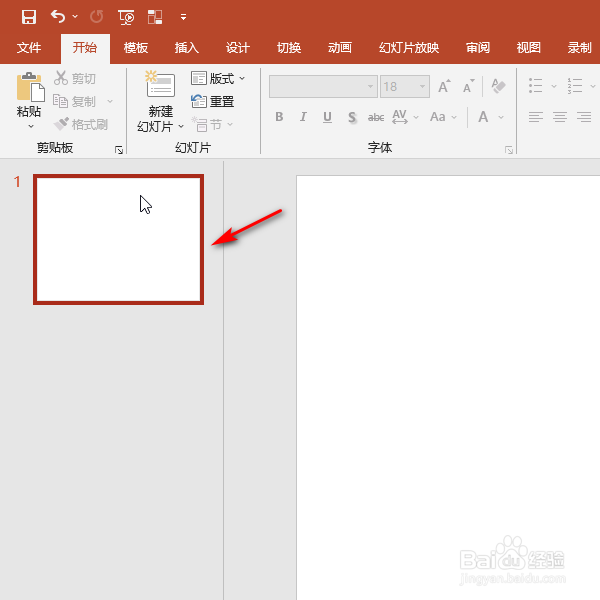Click the Redo icon
This screenshot has height=600, width=600.
[x=96, y=17]
